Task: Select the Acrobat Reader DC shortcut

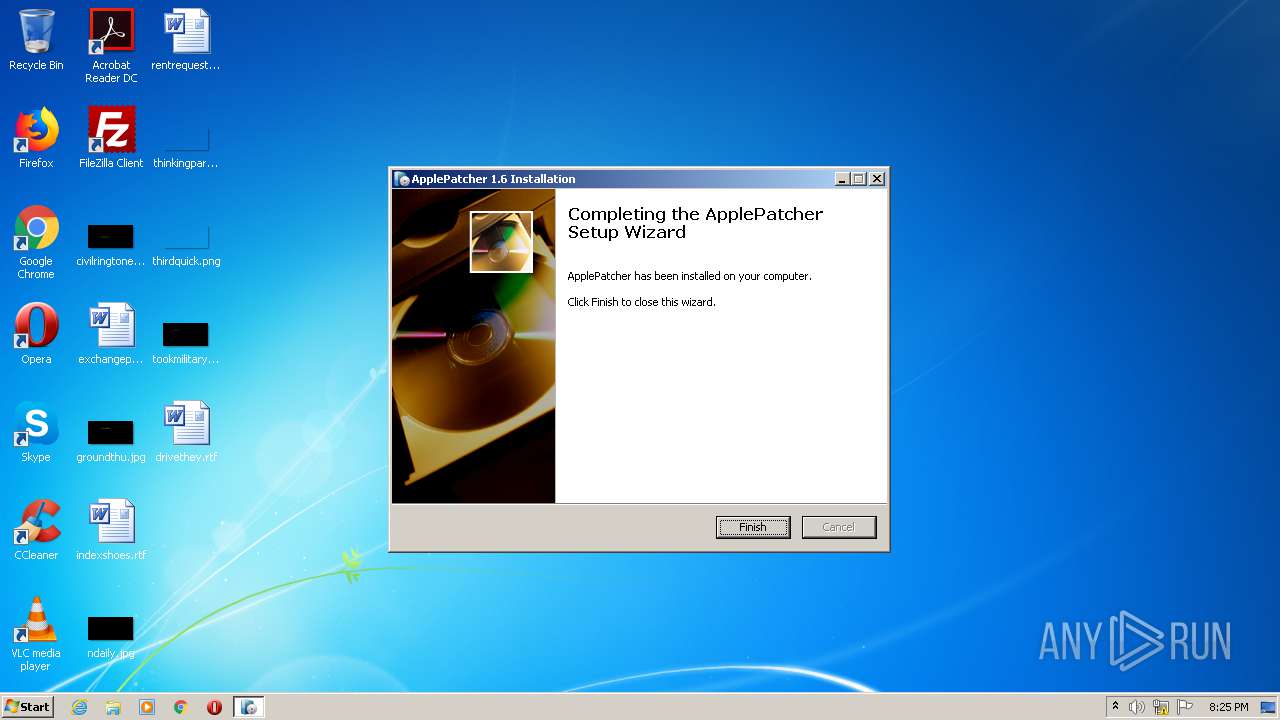Action: pyautogui.click(x=111, y=46)
